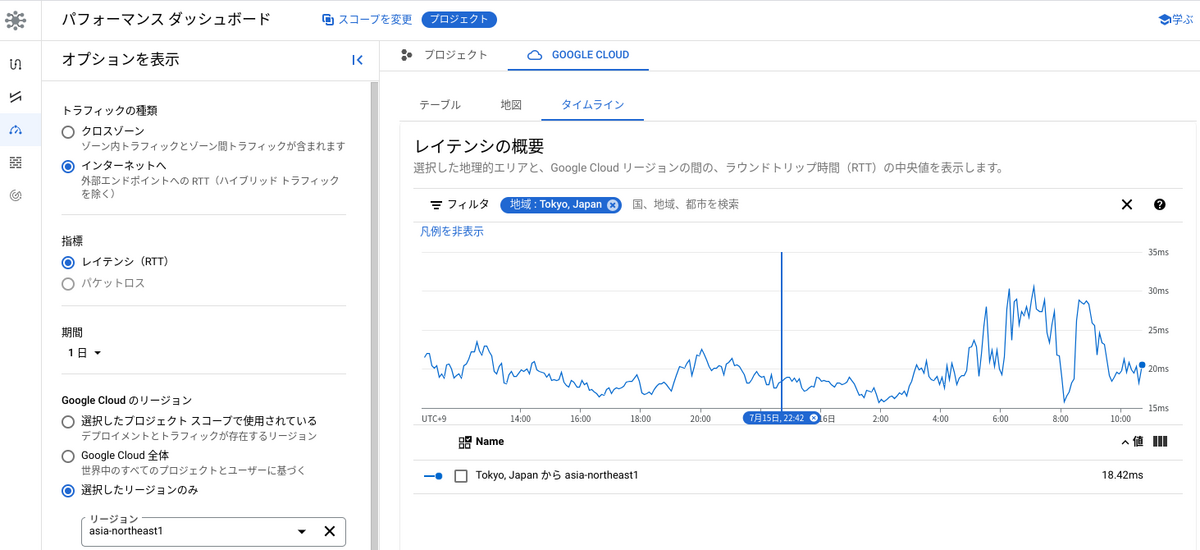Click 凡例を非表示 link
1200x550 pixels.
point(451,231)
